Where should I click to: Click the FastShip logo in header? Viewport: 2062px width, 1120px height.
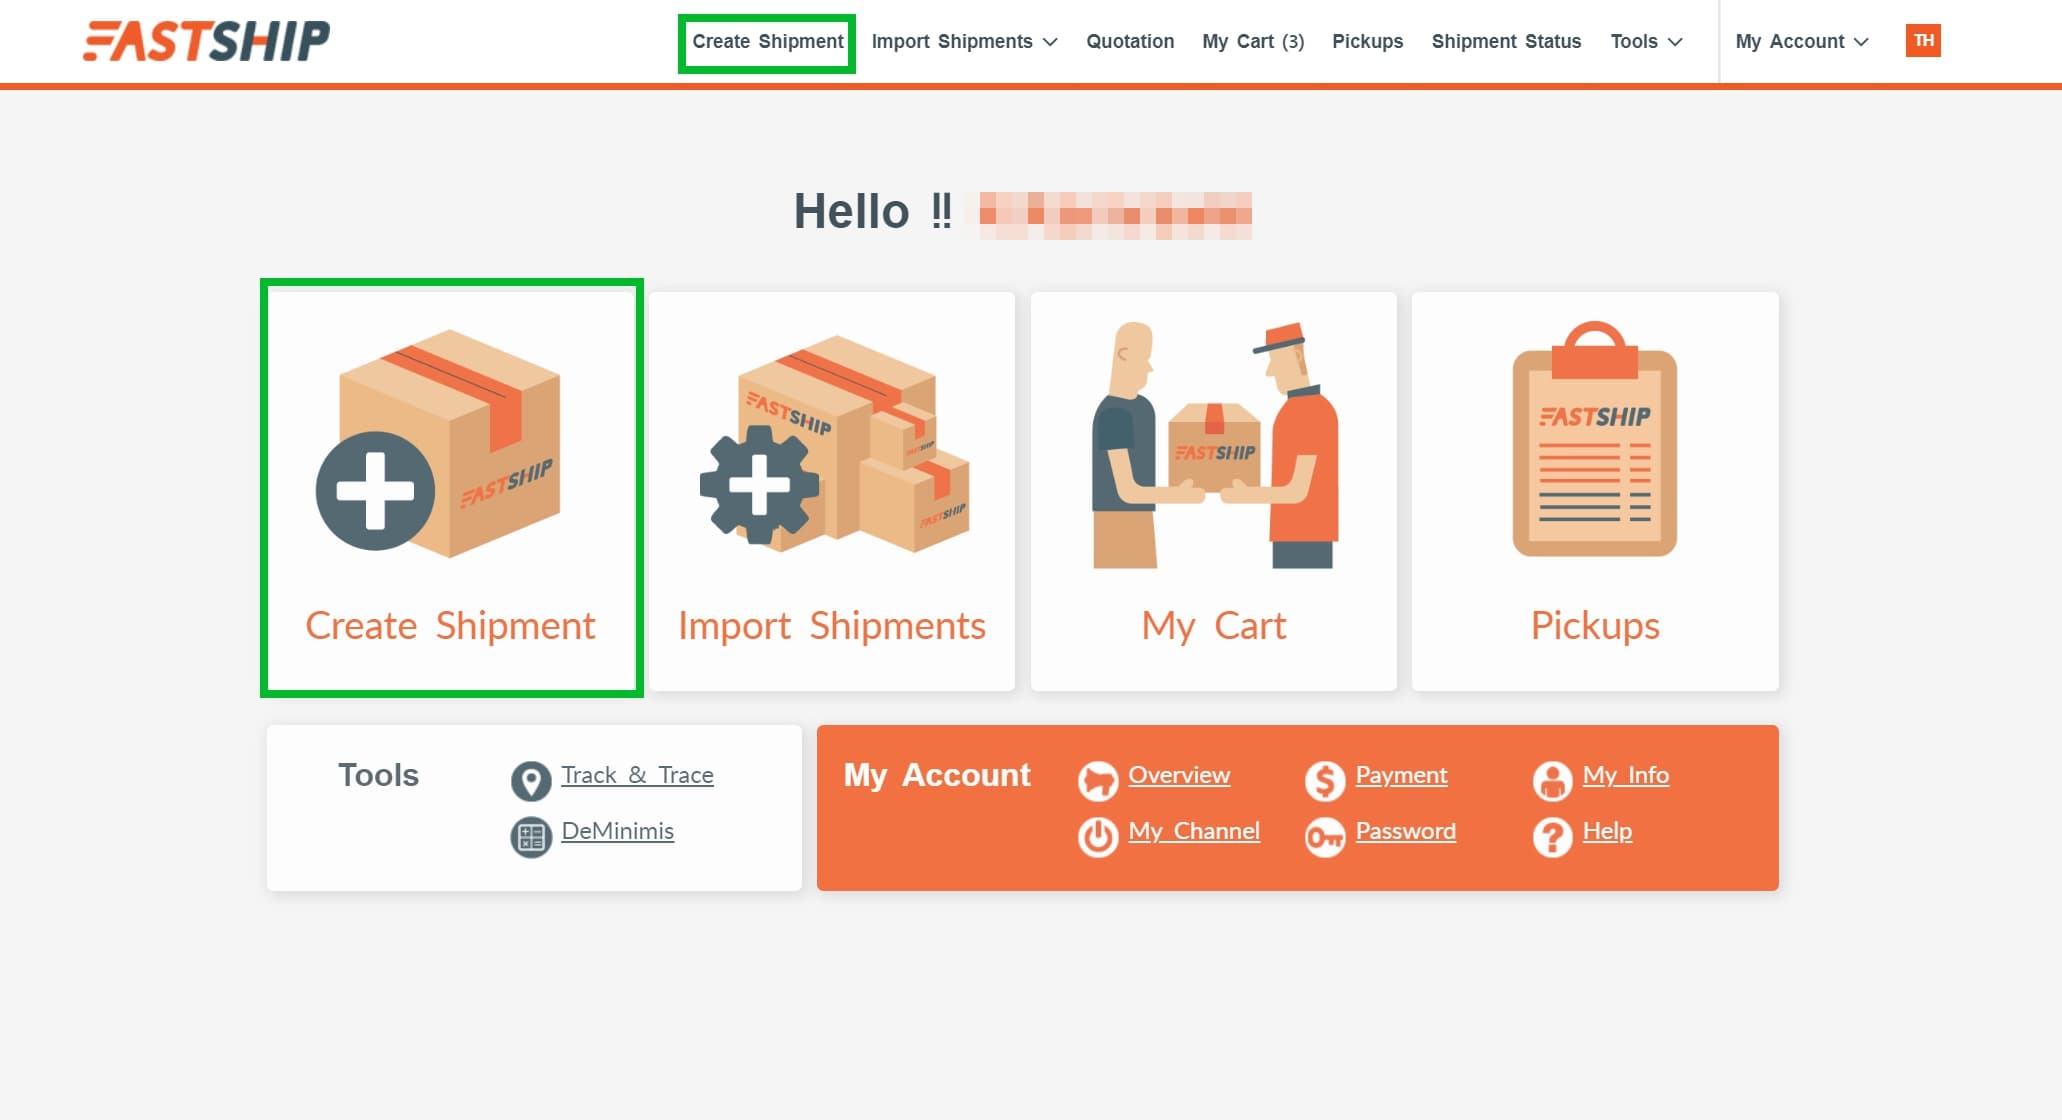[206, 41]
